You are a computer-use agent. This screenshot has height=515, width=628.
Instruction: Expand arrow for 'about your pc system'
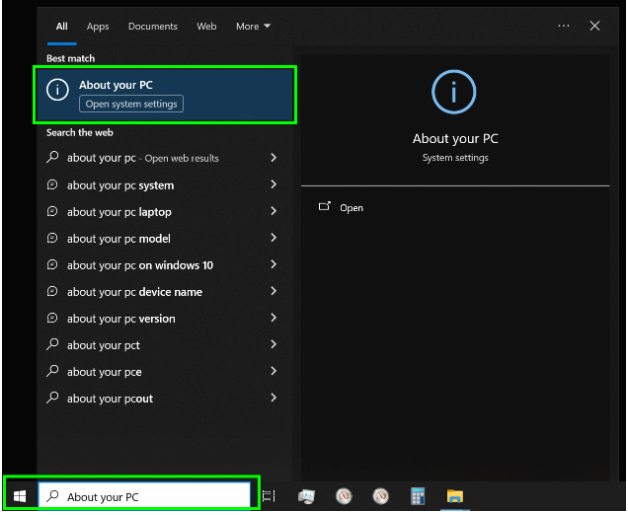(274, 185)
